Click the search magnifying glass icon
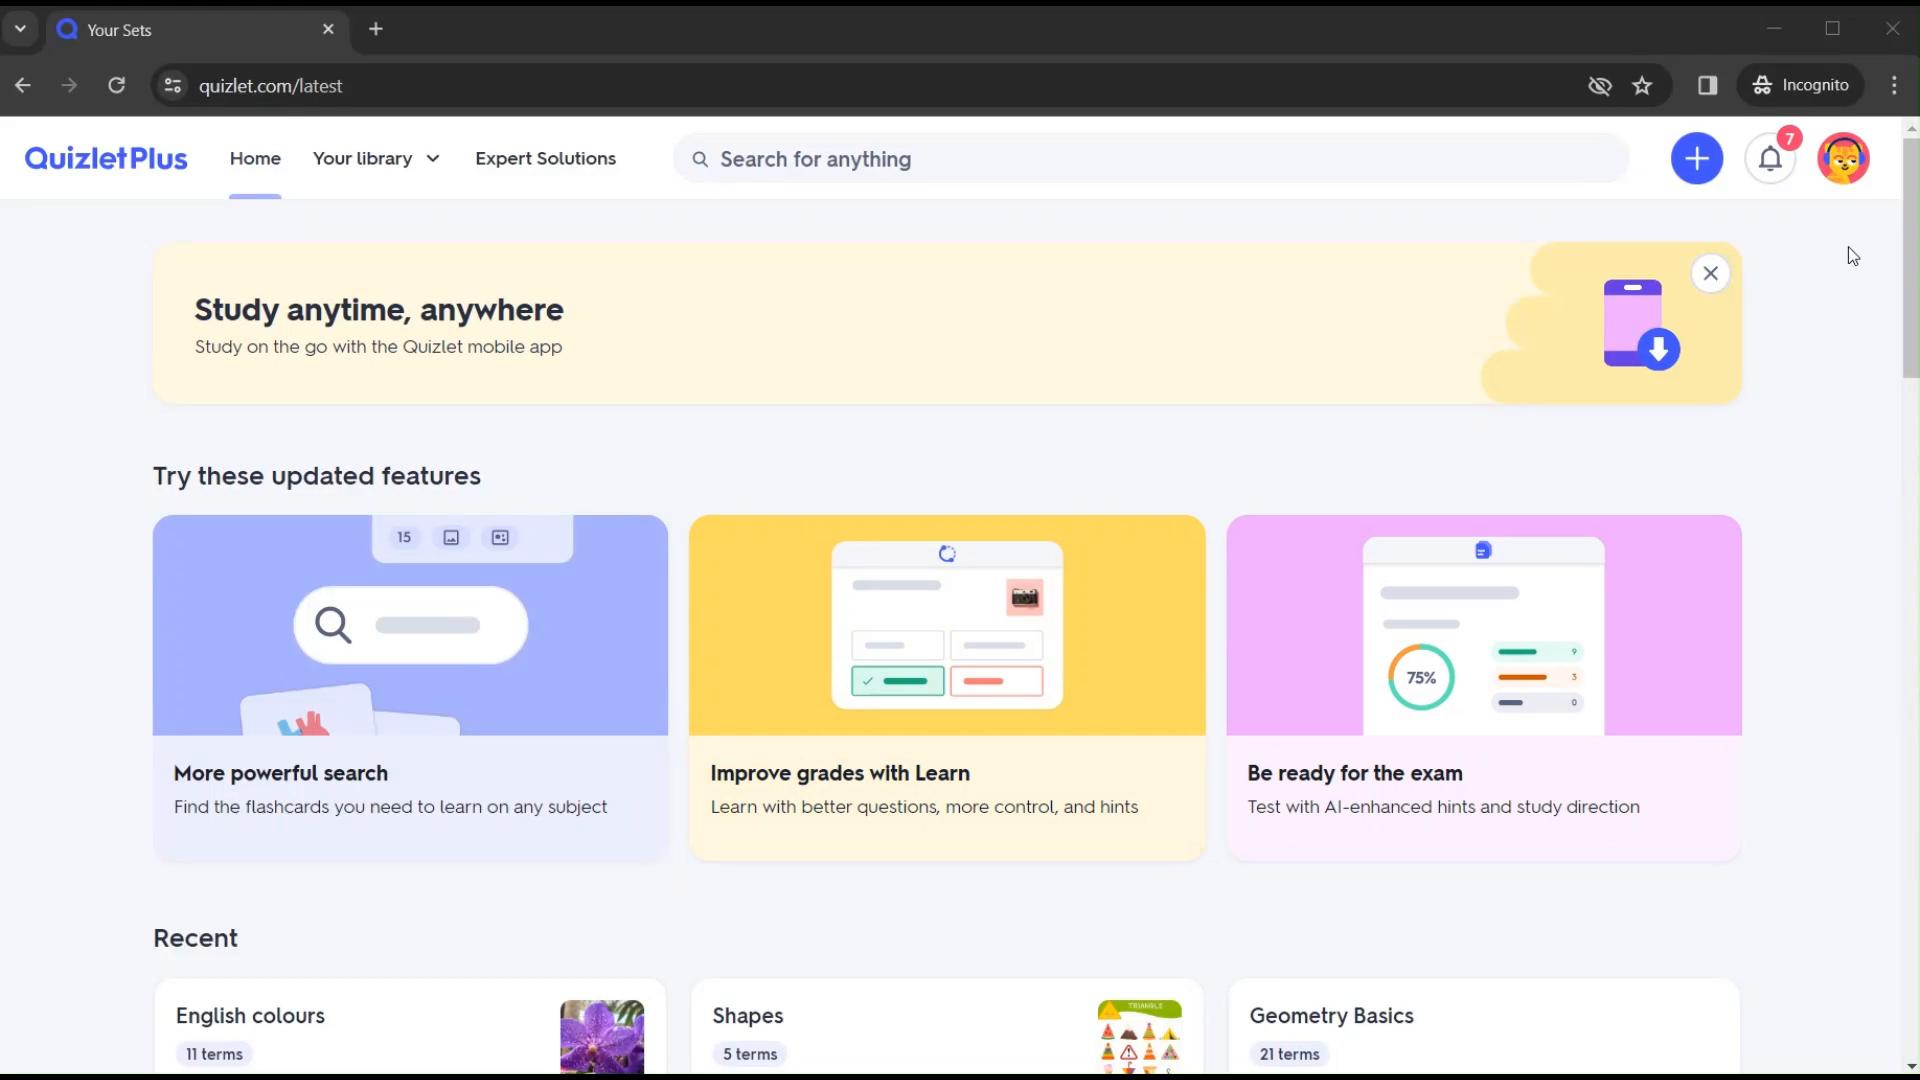The image size is (1920, 1080). [x=699, y=158]
